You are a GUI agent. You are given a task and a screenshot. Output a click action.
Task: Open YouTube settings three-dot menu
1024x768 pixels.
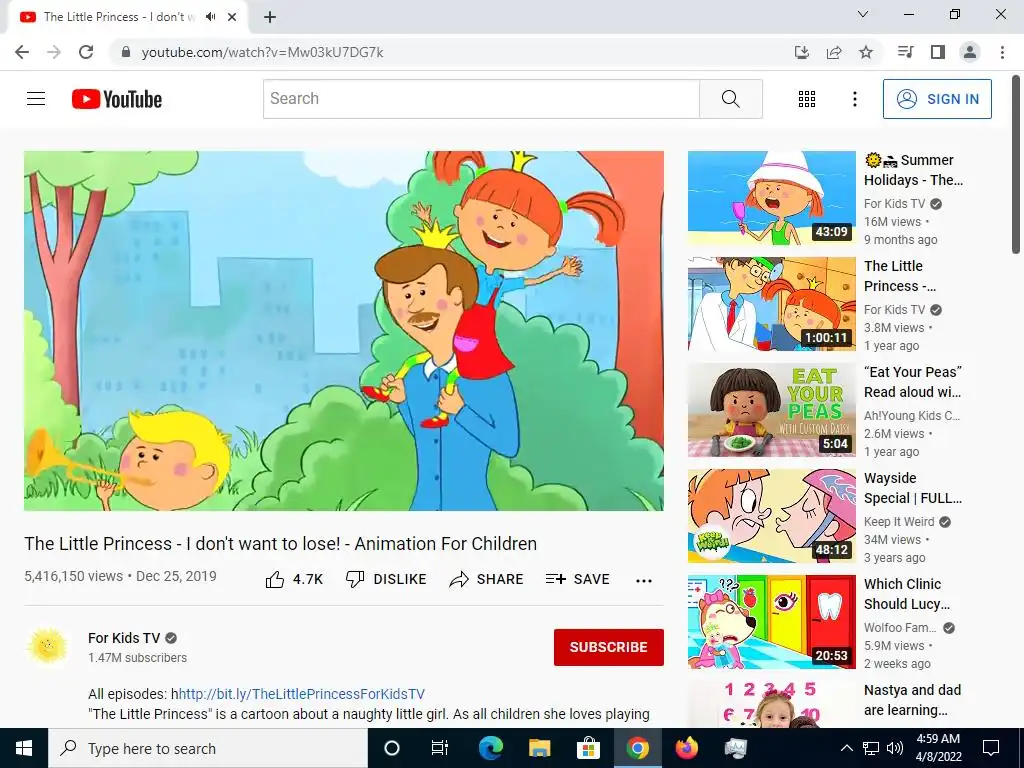[x=854, y=99]
